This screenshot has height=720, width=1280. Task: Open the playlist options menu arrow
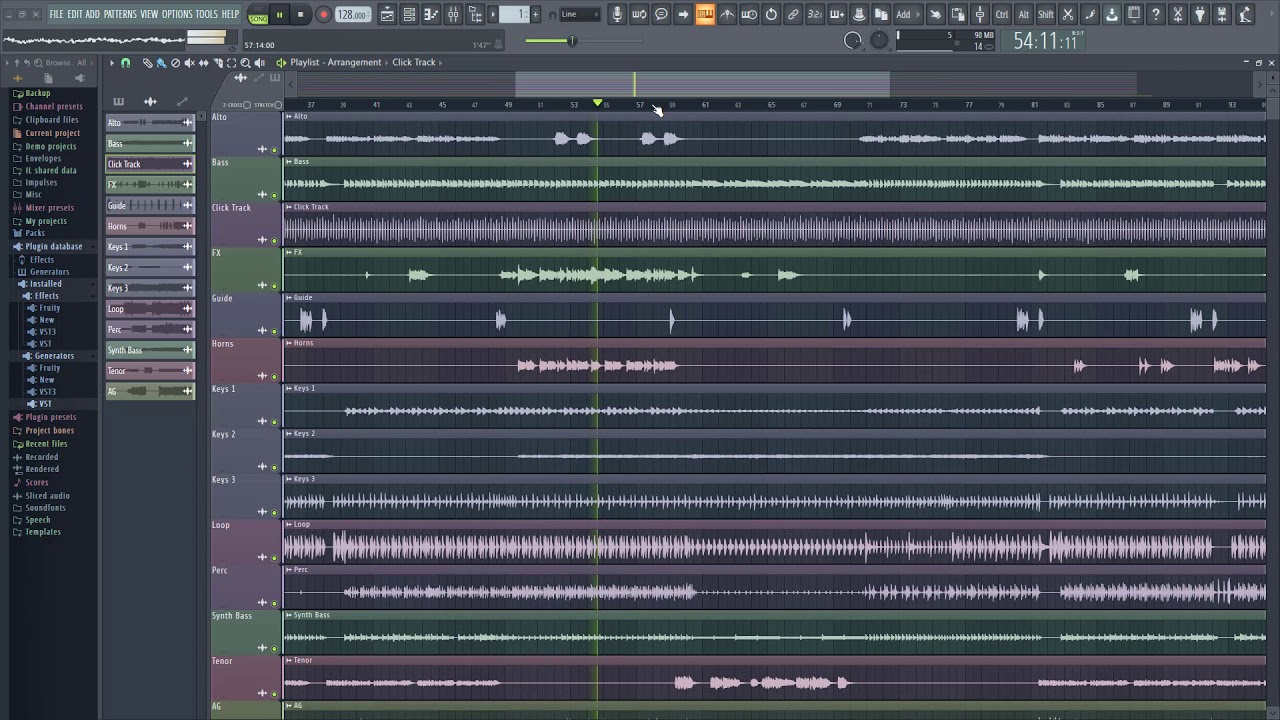click(x=112, y=63)
